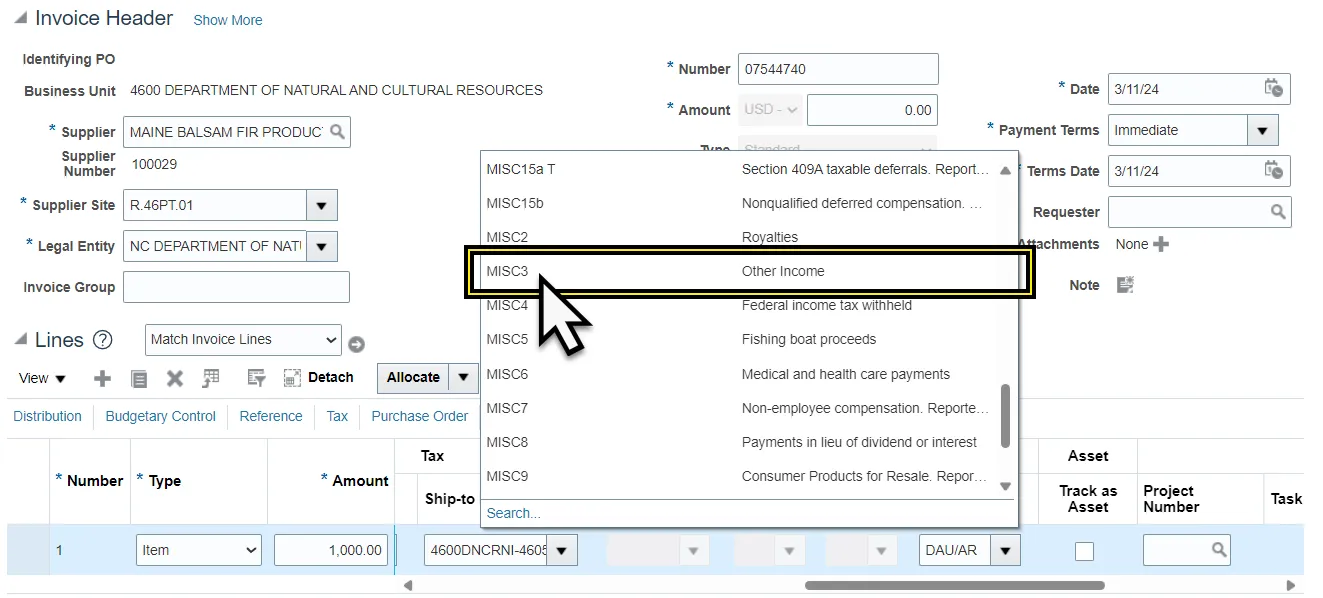Open the DAU/AR dropdown arrow
1323x598 pixels.
[1005, 550]
